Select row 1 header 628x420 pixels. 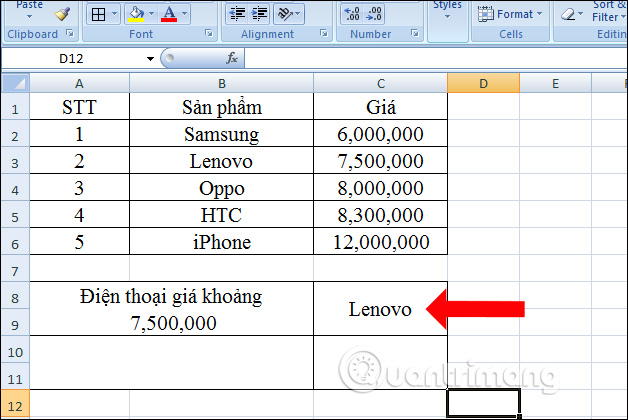[x=15, y=109]
